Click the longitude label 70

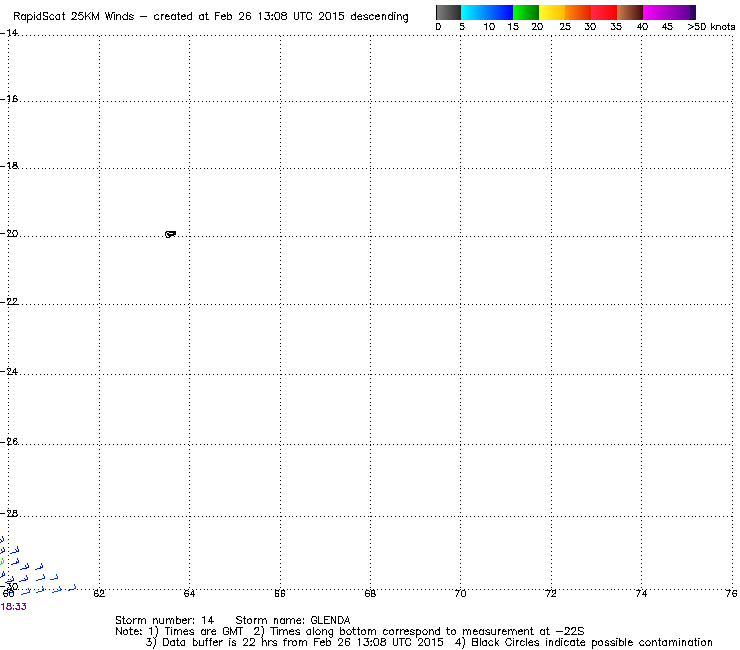tap(460, 594)
